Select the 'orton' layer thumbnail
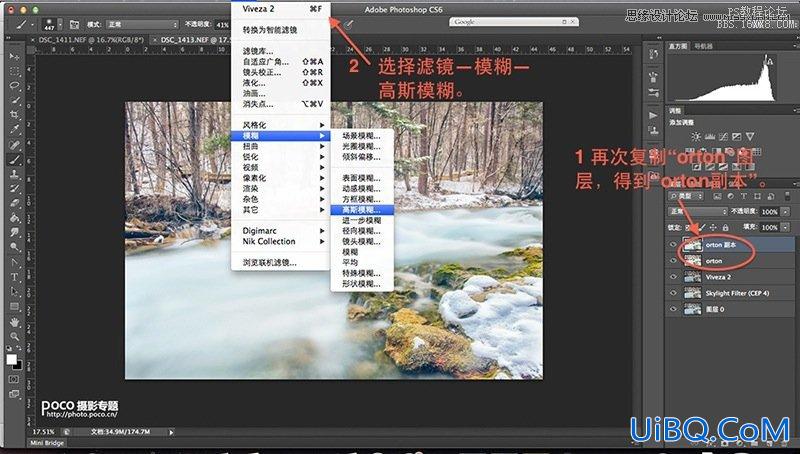The image size is (800, 454). coord(692,261)
